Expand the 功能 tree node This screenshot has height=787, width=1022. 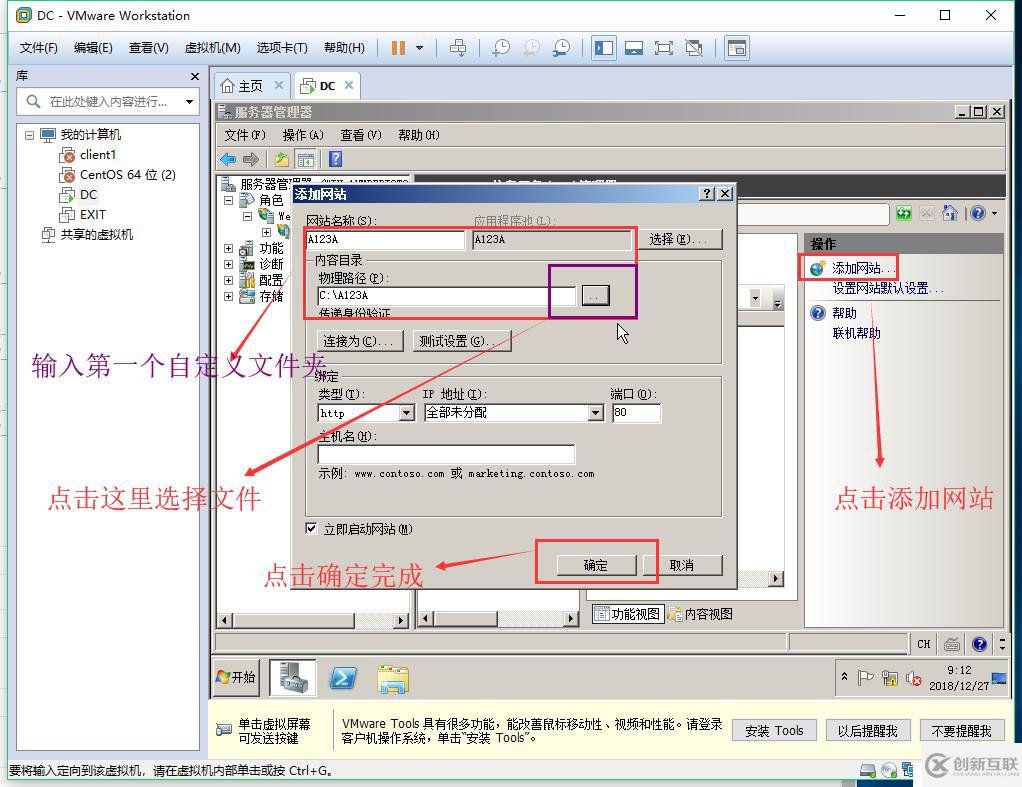click(x=228, y=248)
